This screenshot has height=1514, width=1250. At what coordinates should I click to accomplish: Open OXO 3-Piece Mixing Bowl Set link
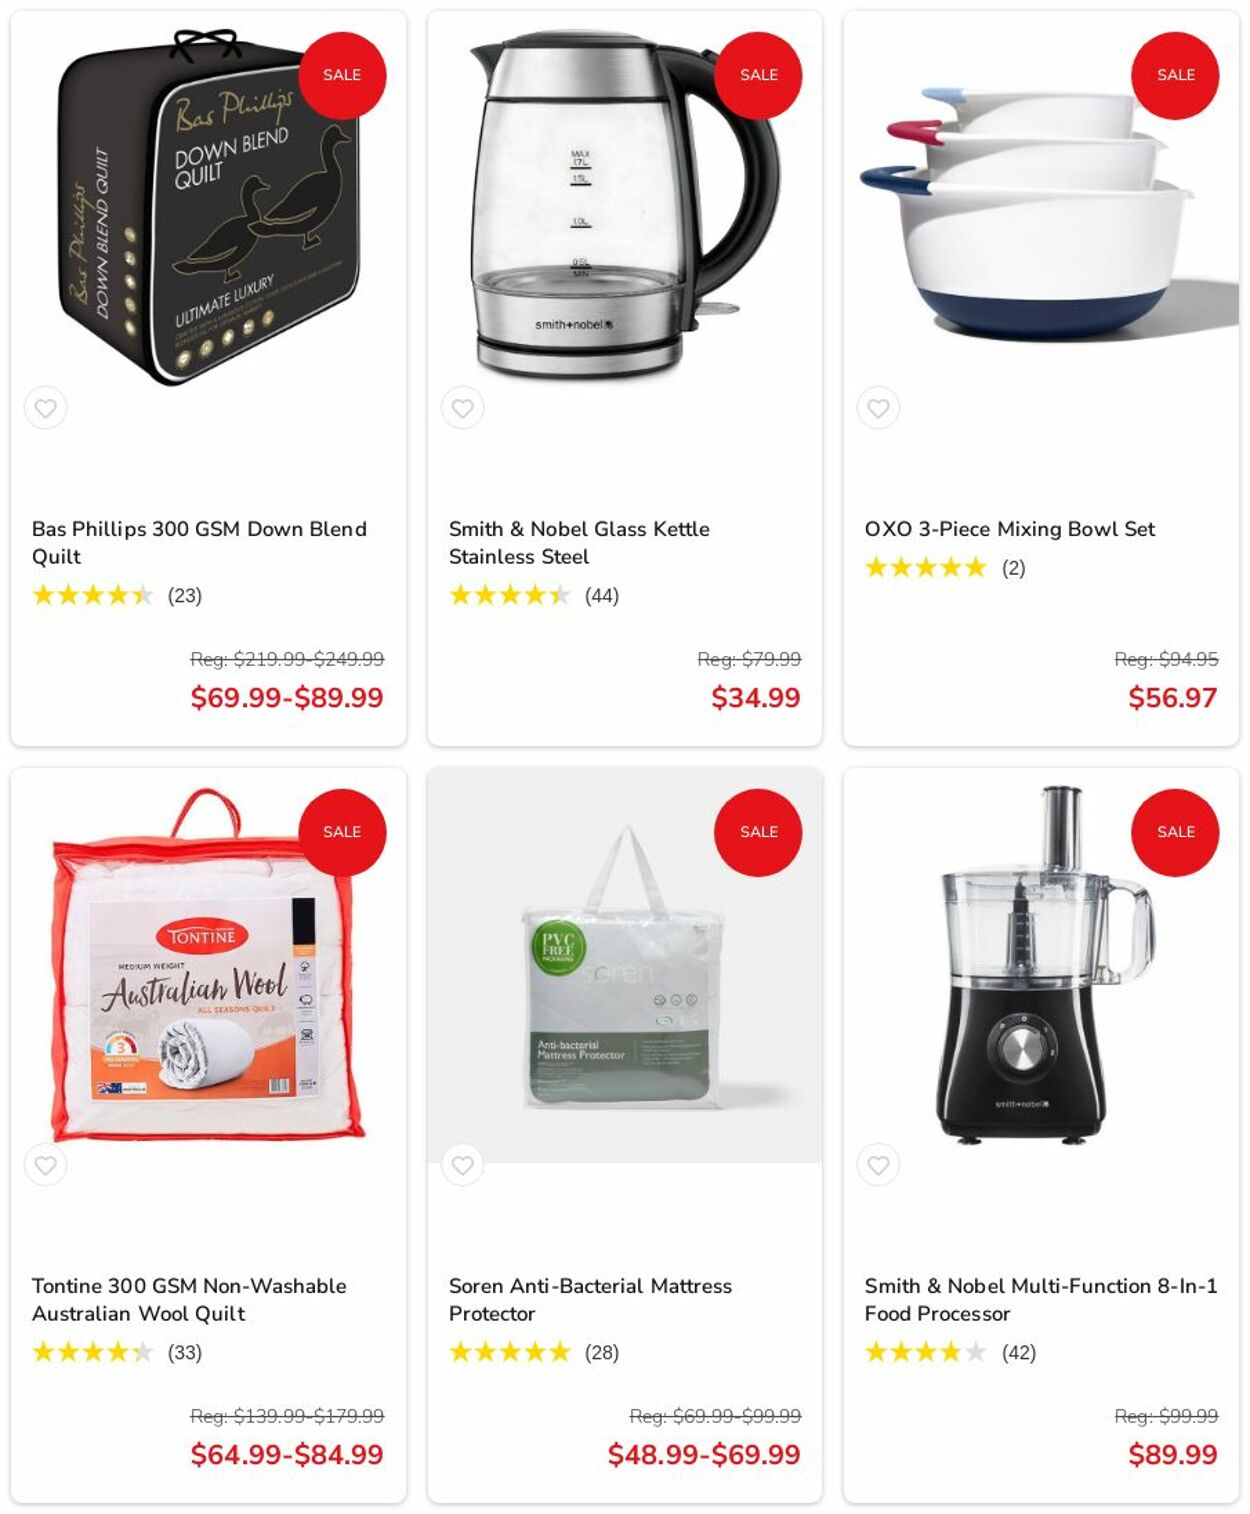(1010, 529)
